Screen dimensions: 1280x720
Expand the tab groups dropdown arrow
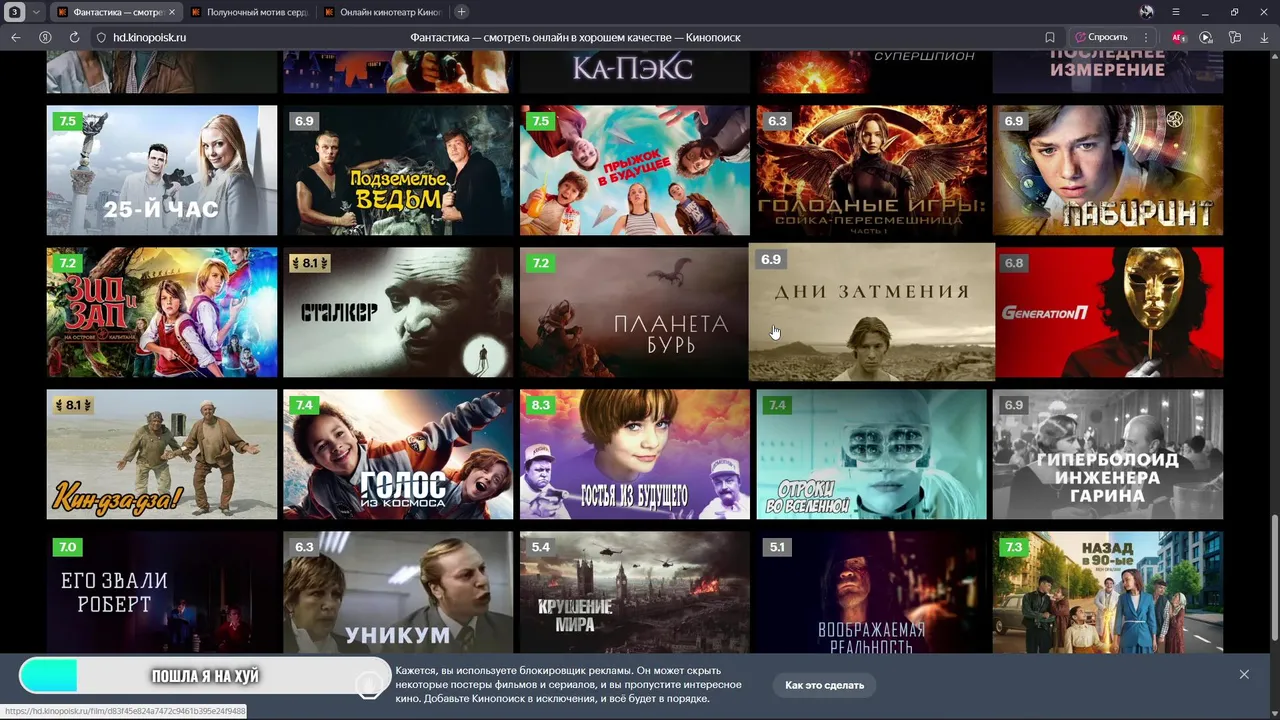tap(36, 12)
